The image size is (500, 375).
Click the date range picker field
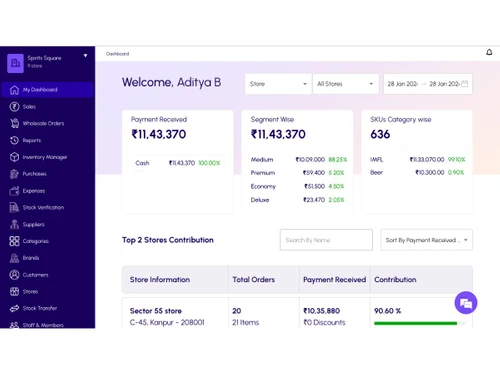coord(428,84)
